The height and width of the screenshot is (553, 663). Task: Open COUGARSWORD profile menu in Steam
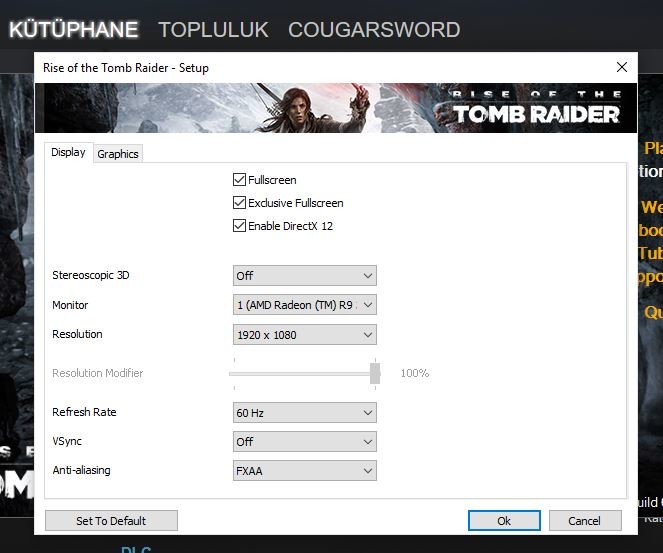(374, 30)
